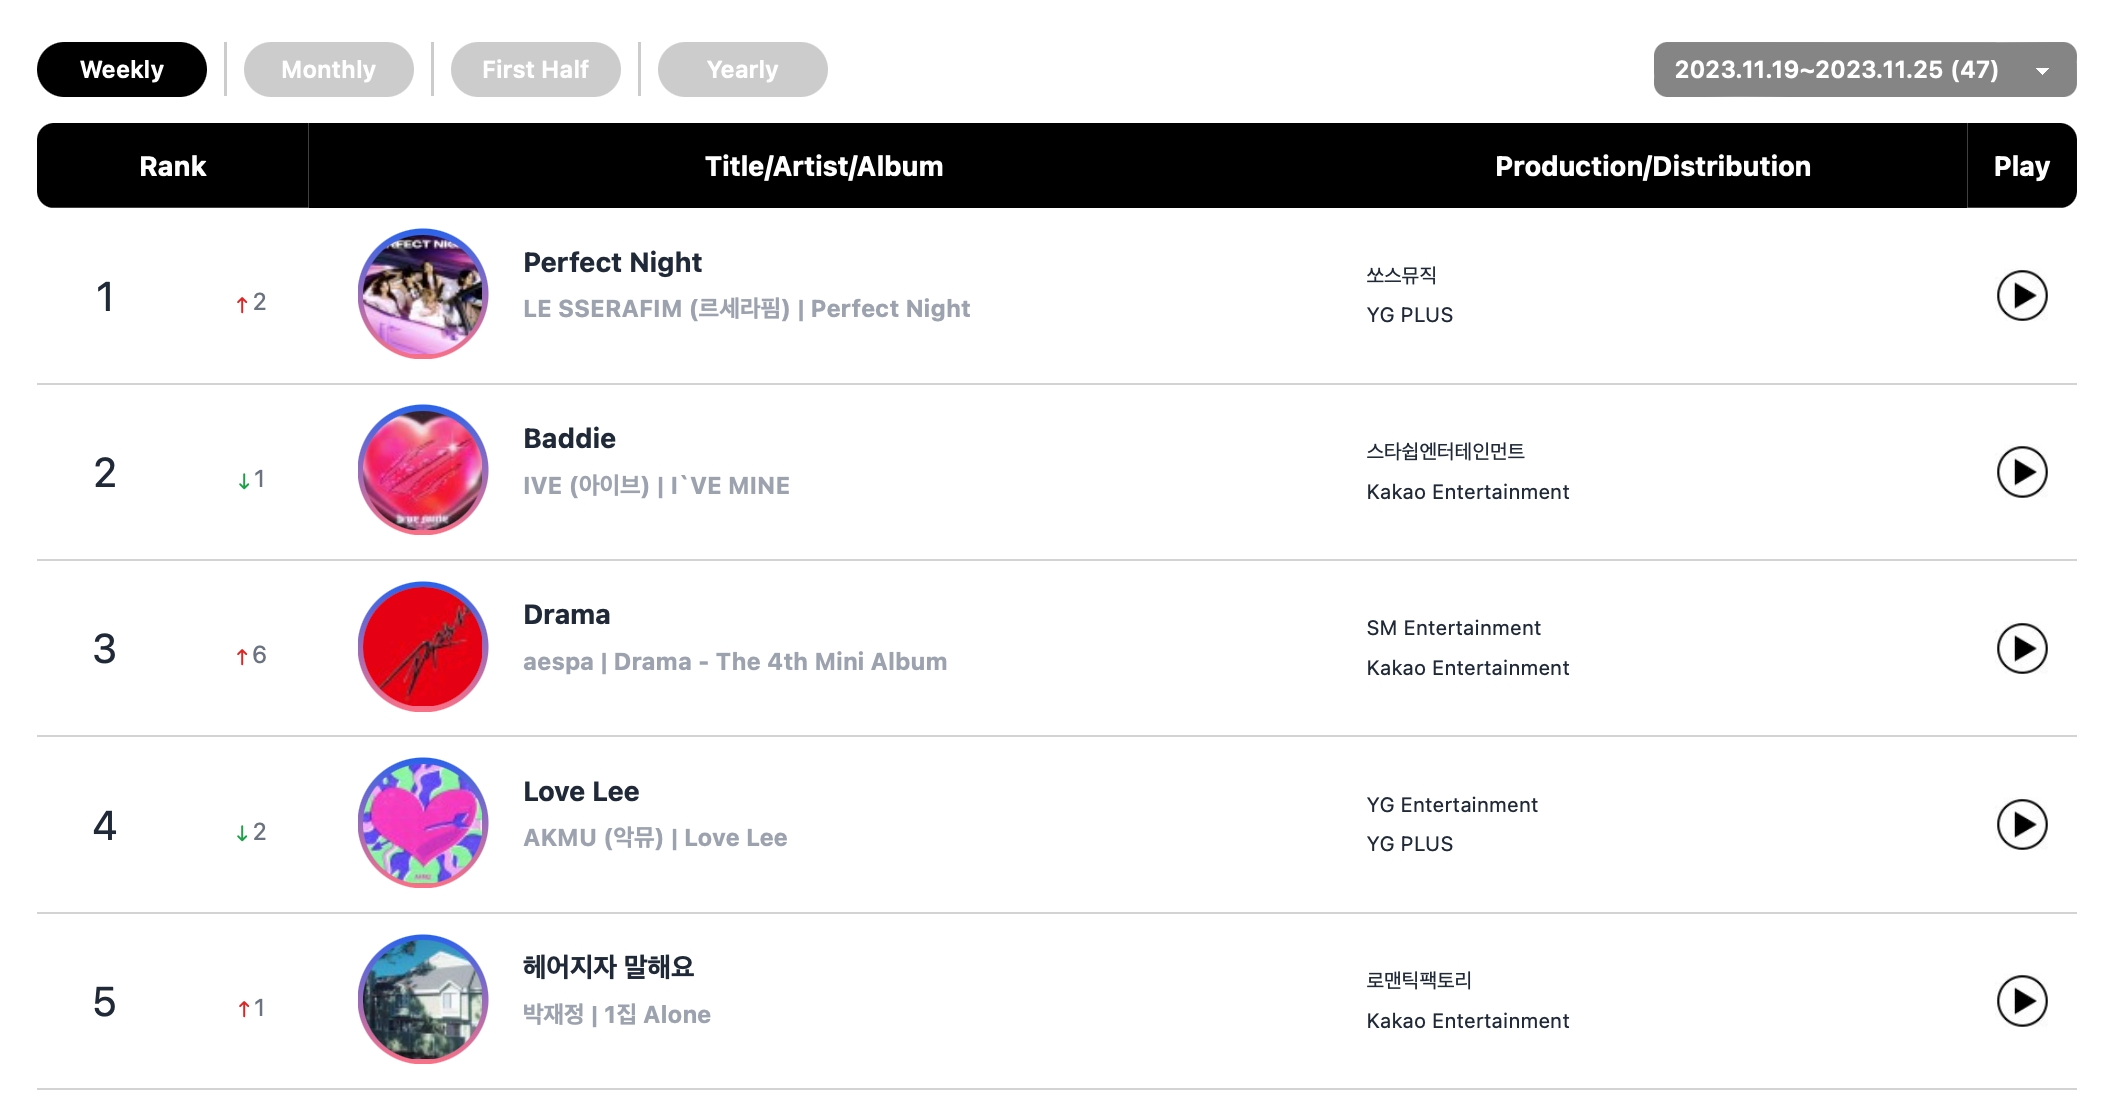The height and width of the screenshot is (1106, 2117).
Task: Click the Baddie song title link
Action: coord(569,439)
